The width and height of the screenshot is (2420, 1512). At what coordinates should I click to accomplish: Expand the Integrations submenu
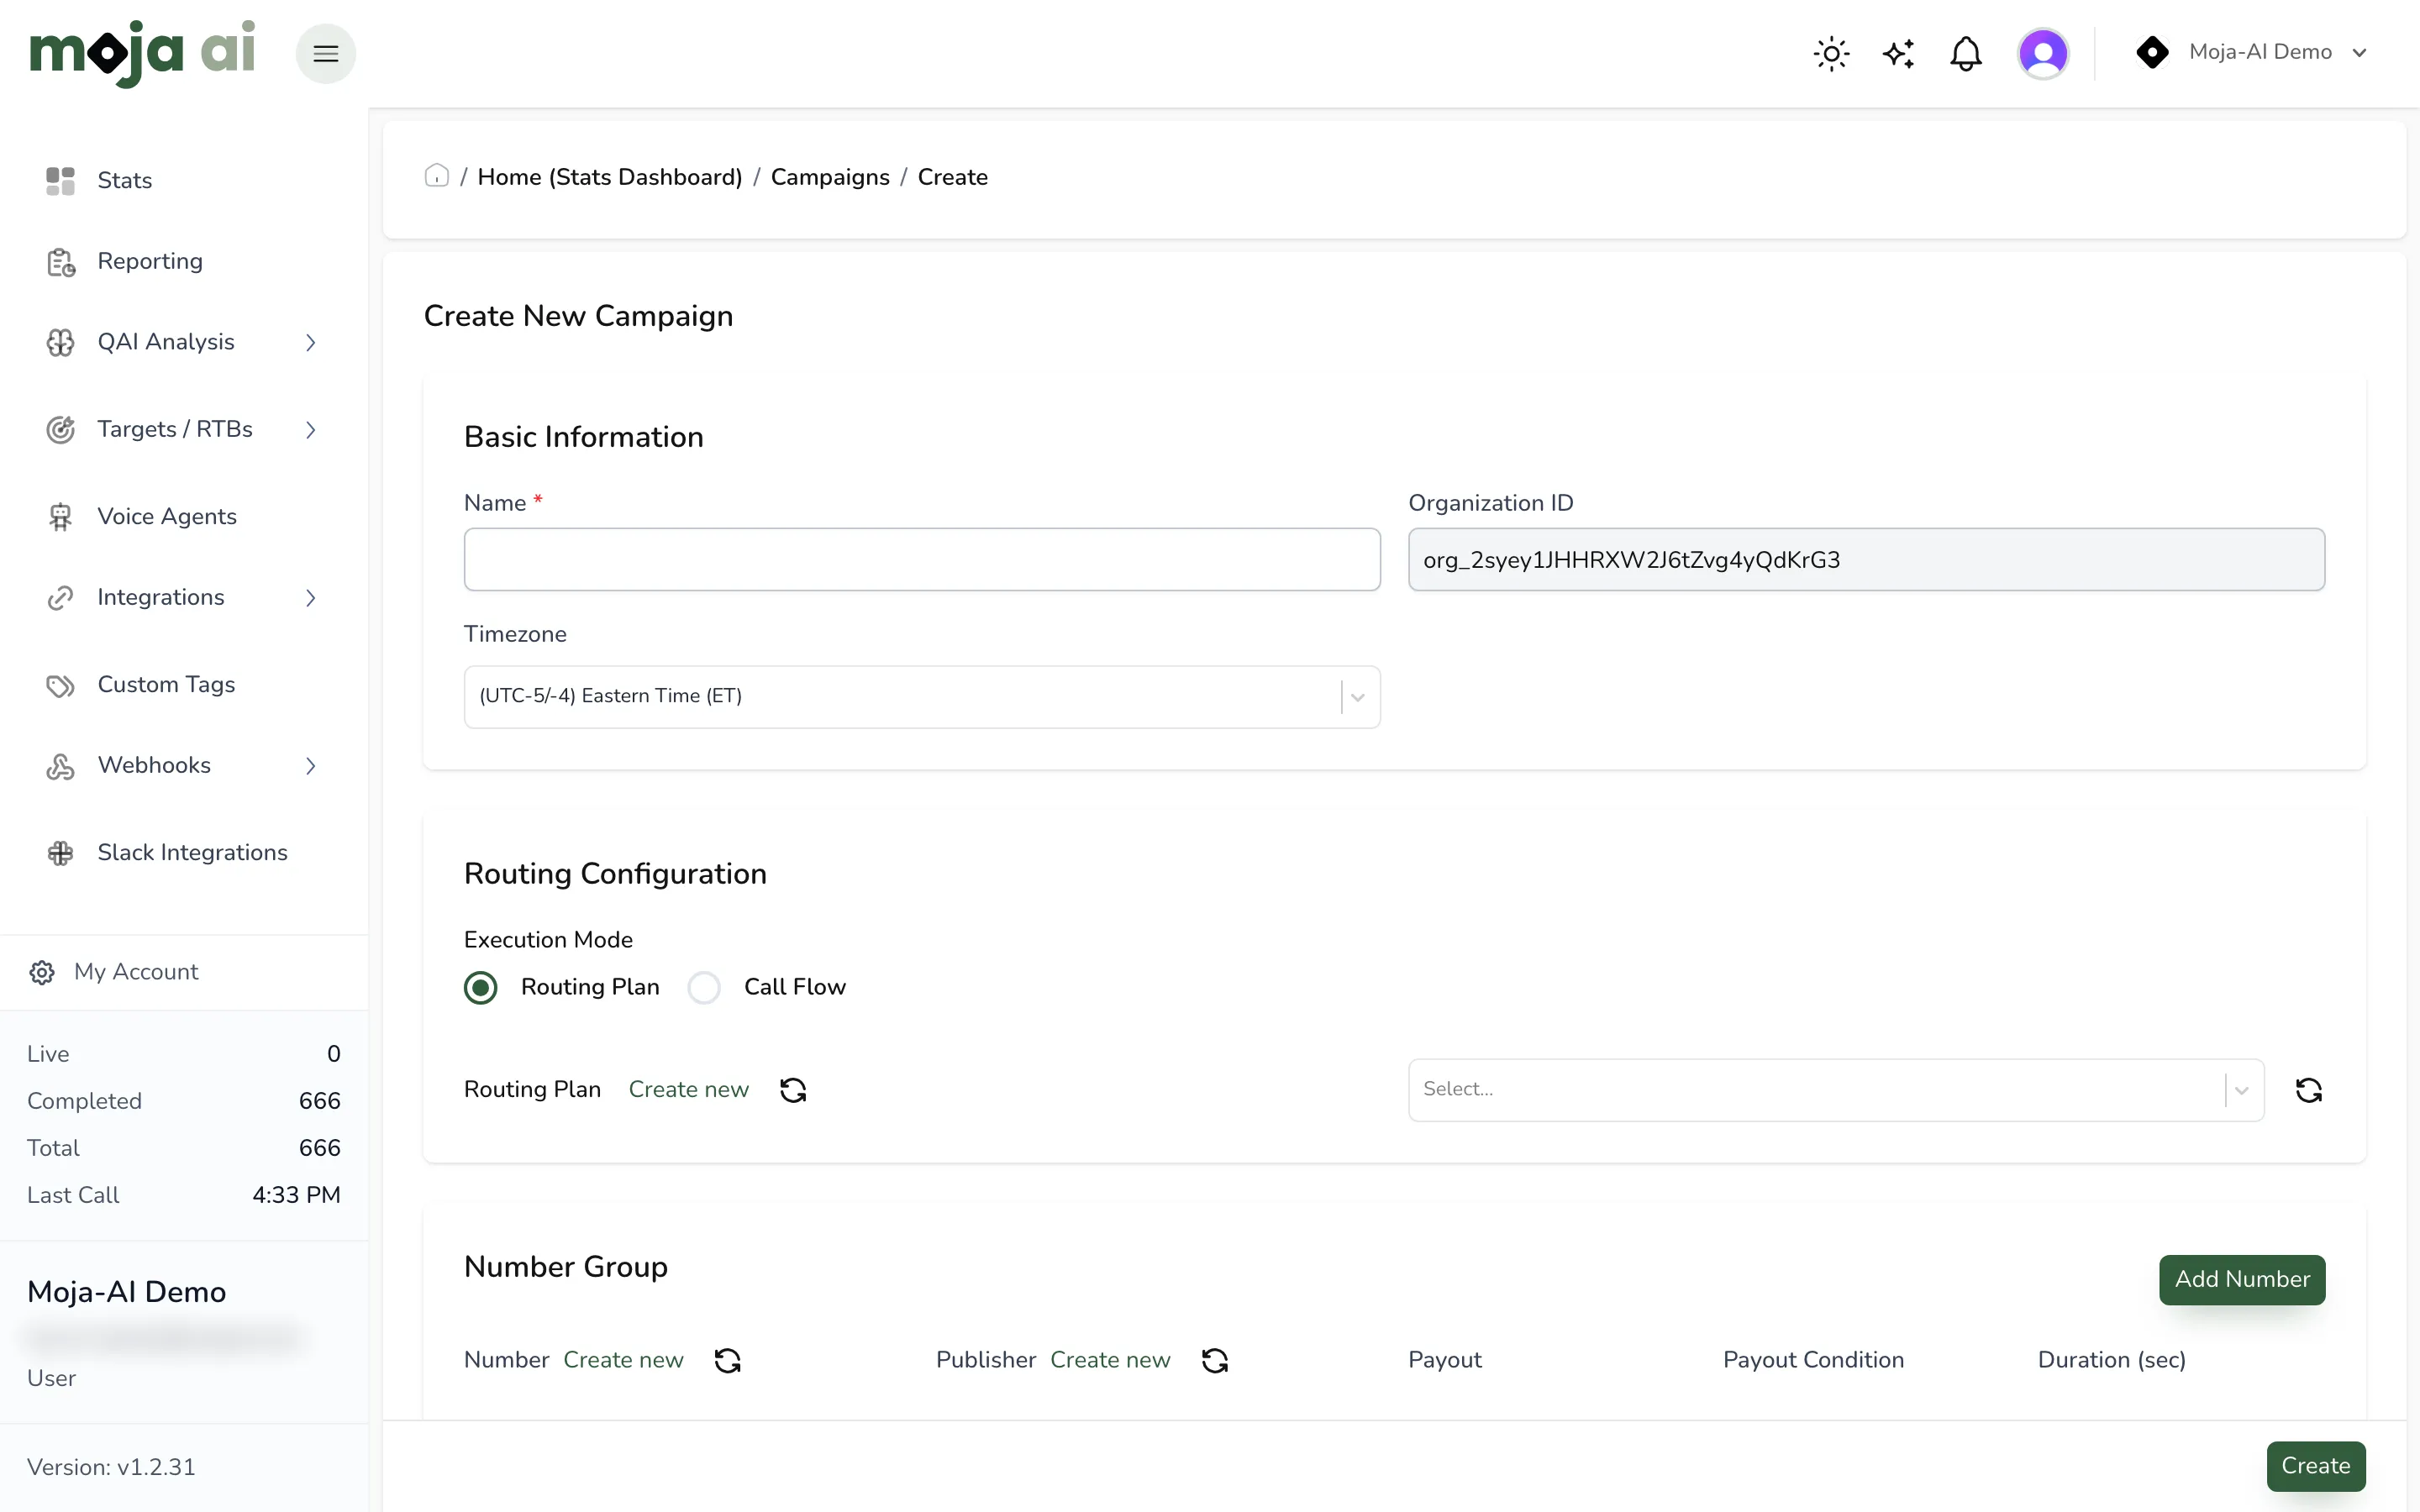point(311,598)
